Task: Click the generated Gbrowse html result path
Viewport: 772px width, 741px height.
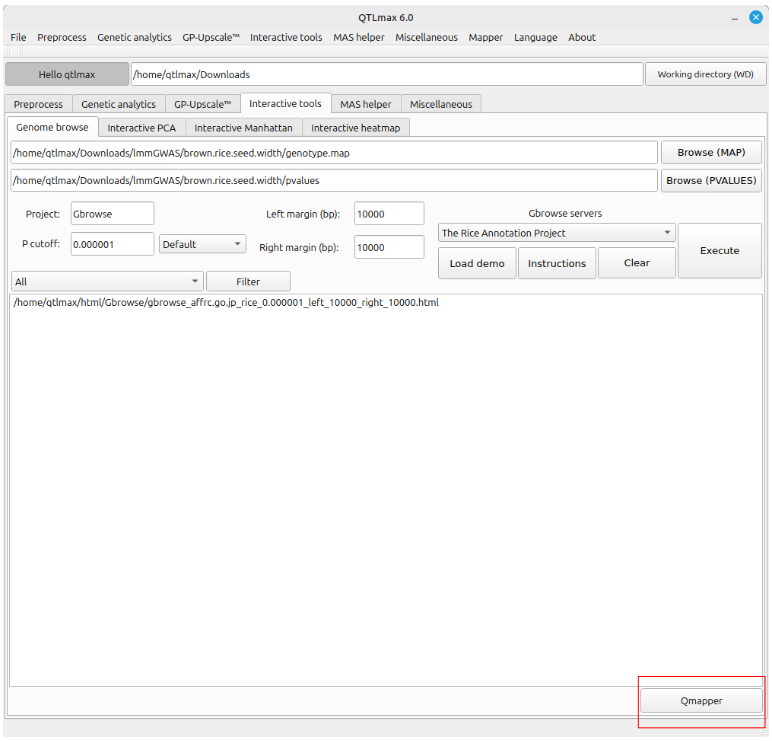Action: 226,302
